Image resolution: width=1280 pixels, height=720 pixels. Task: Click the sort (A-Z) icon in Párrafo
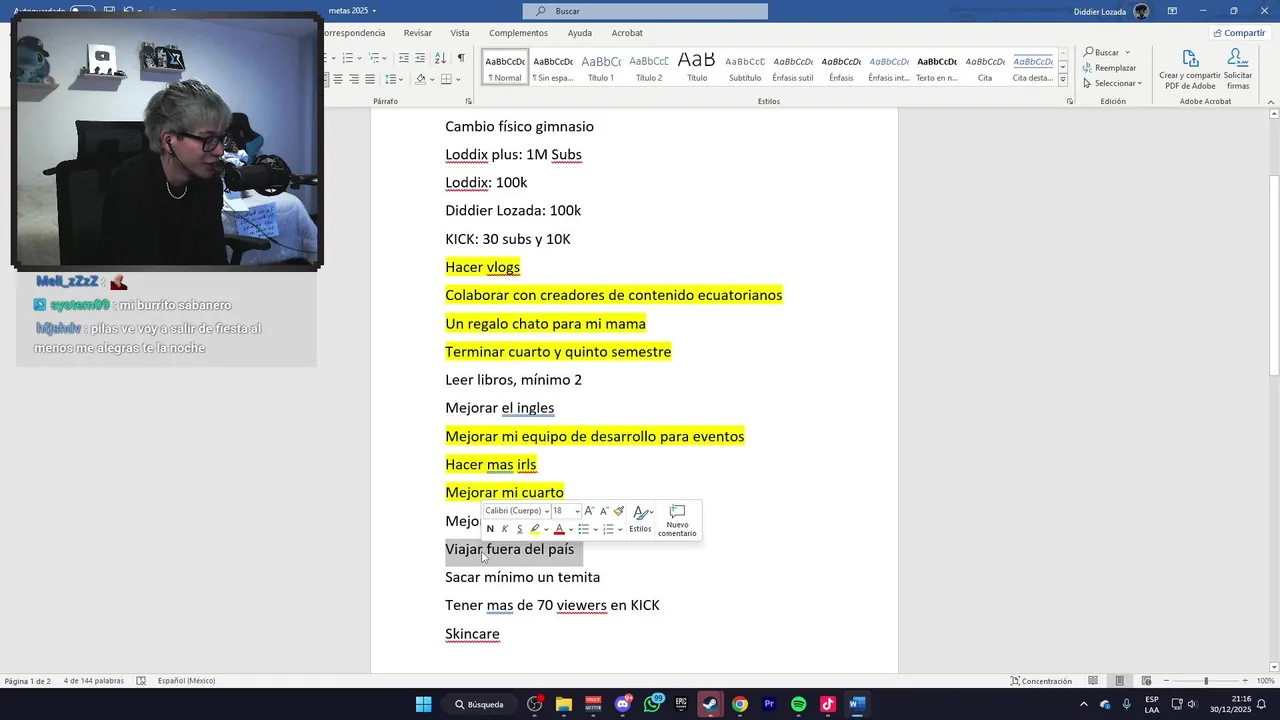click(441, 58)
